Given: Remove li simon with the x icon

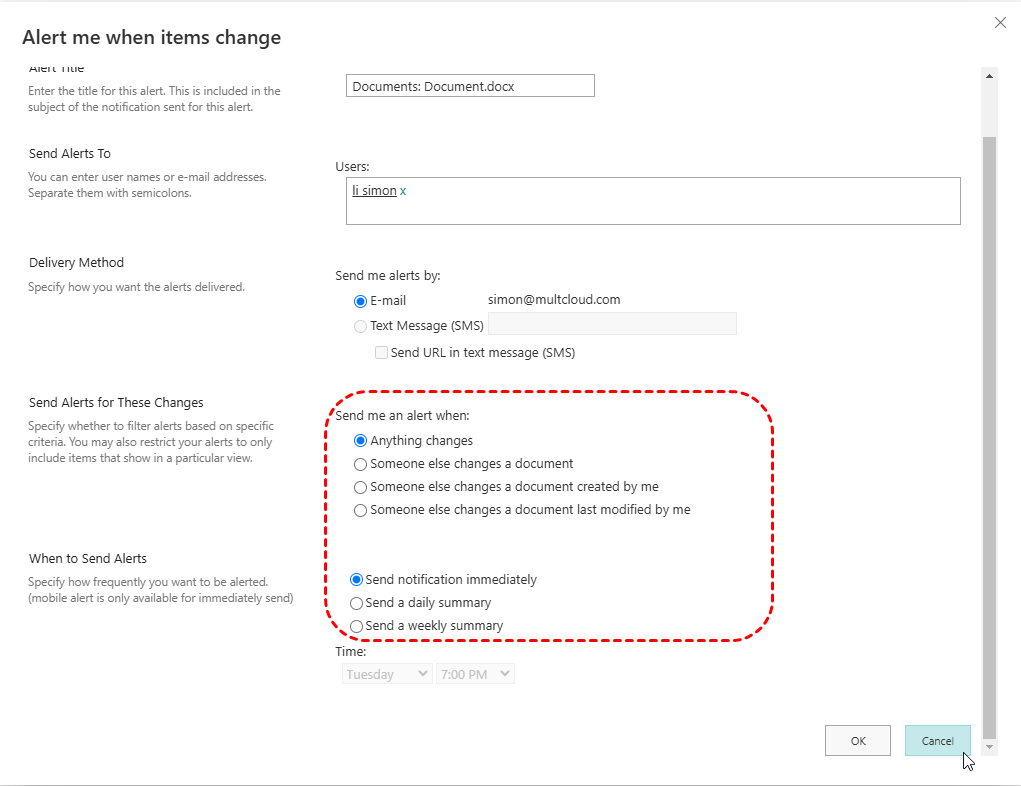Looking at the screenshot, I should (403, 190).
